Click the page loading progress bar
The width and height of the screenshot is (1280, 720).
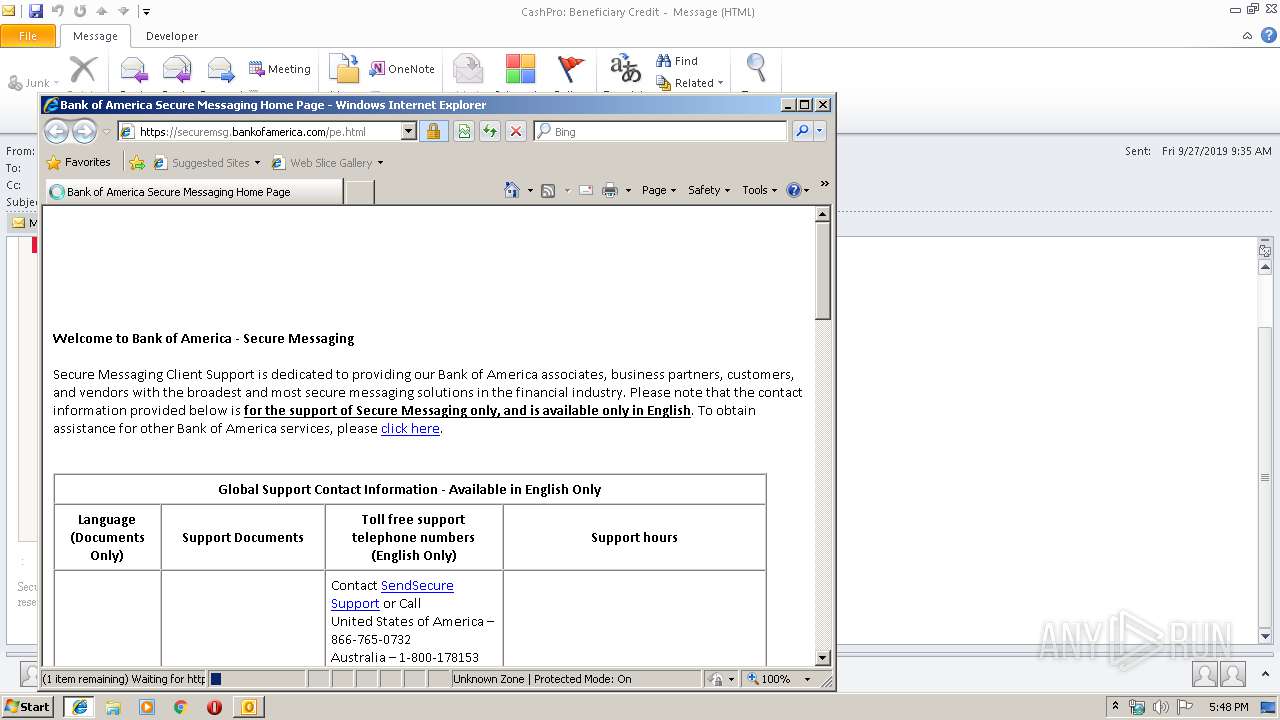pos(257,679)
